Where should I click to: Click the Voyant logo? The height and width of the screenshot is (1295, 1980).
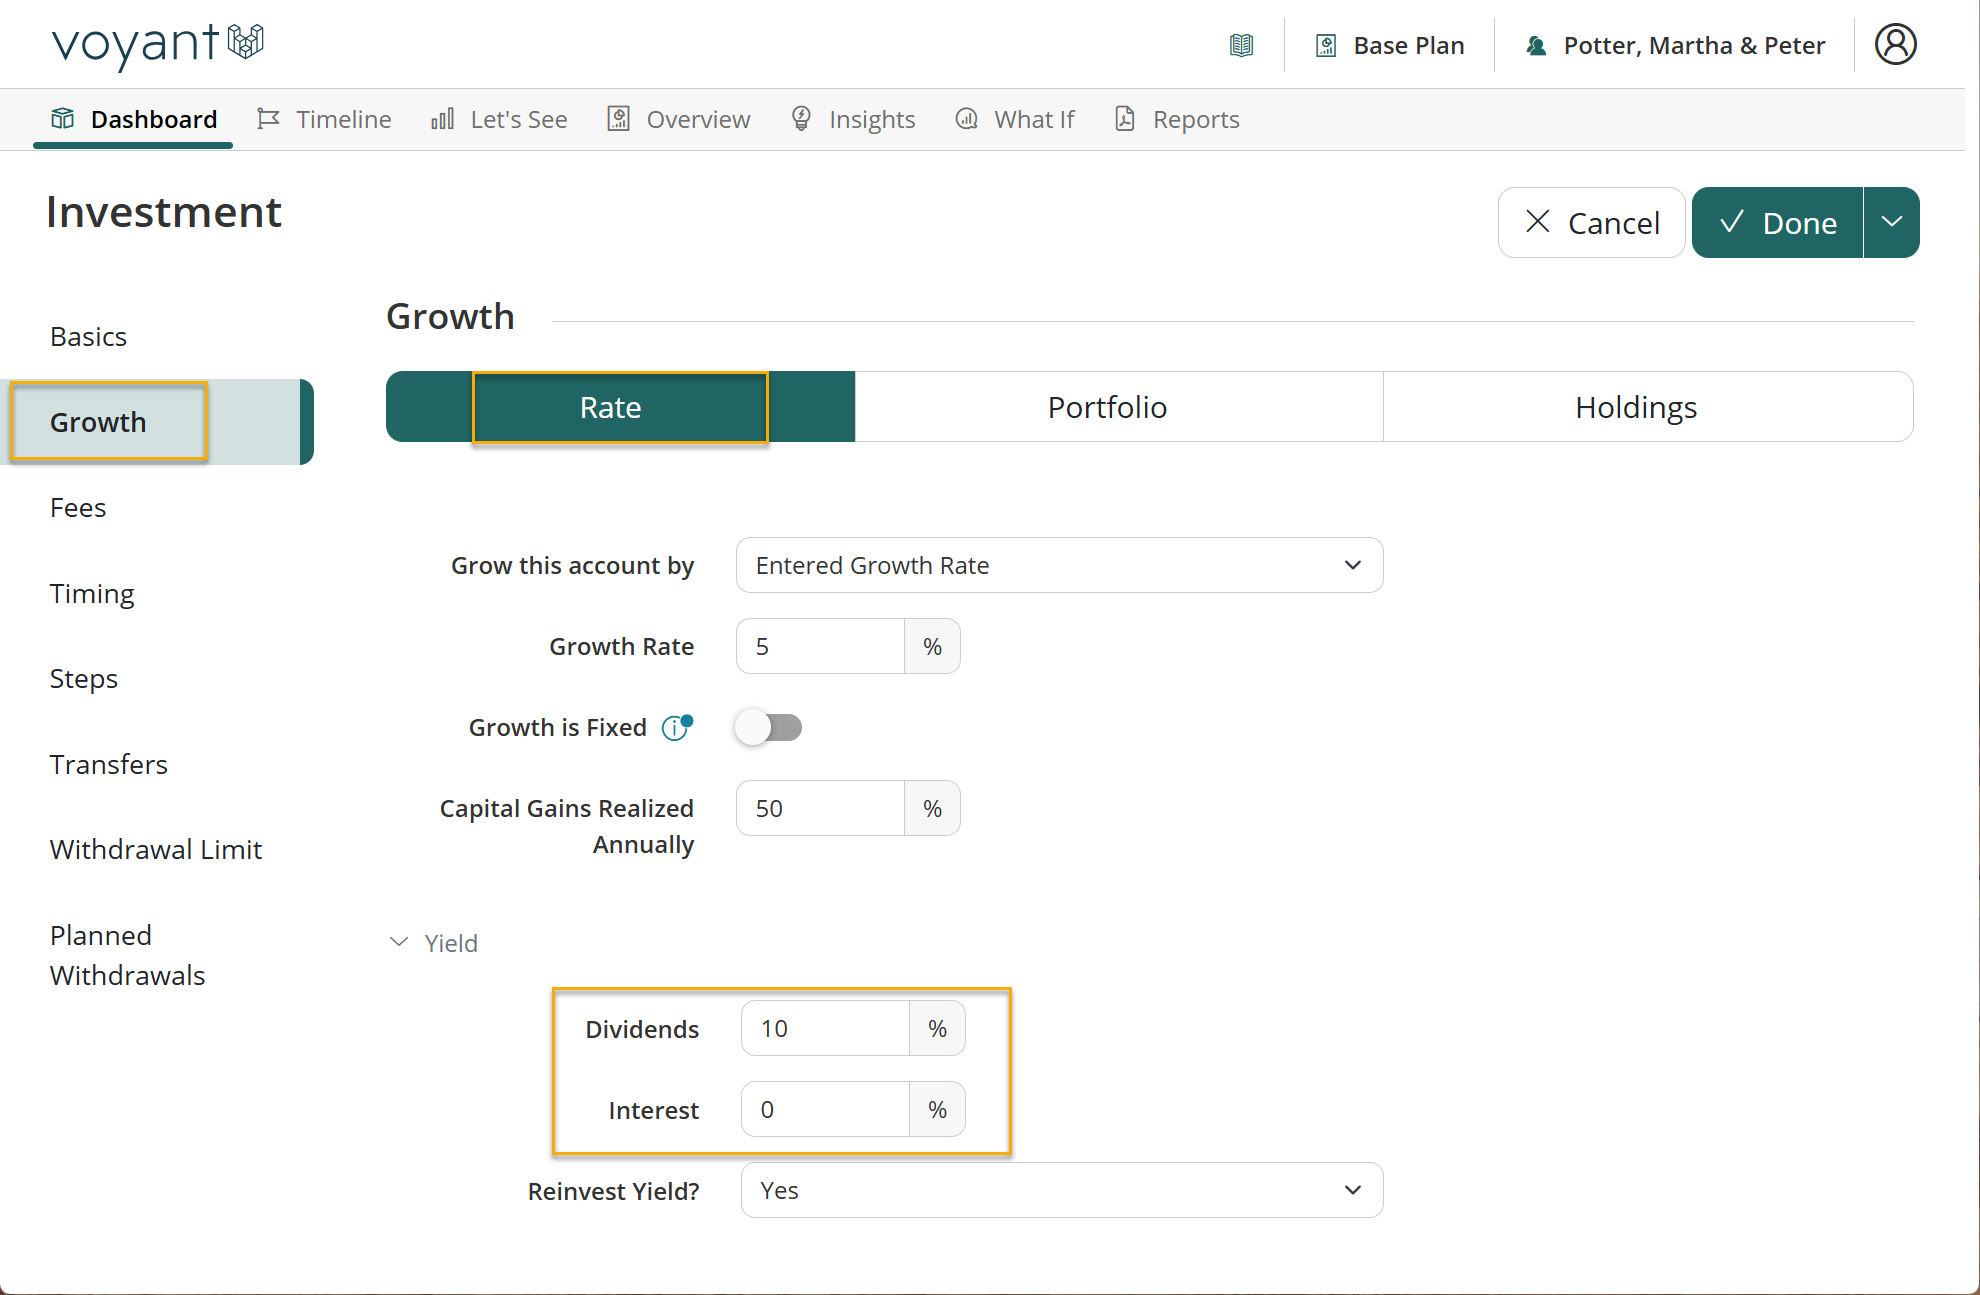[158, 44]
